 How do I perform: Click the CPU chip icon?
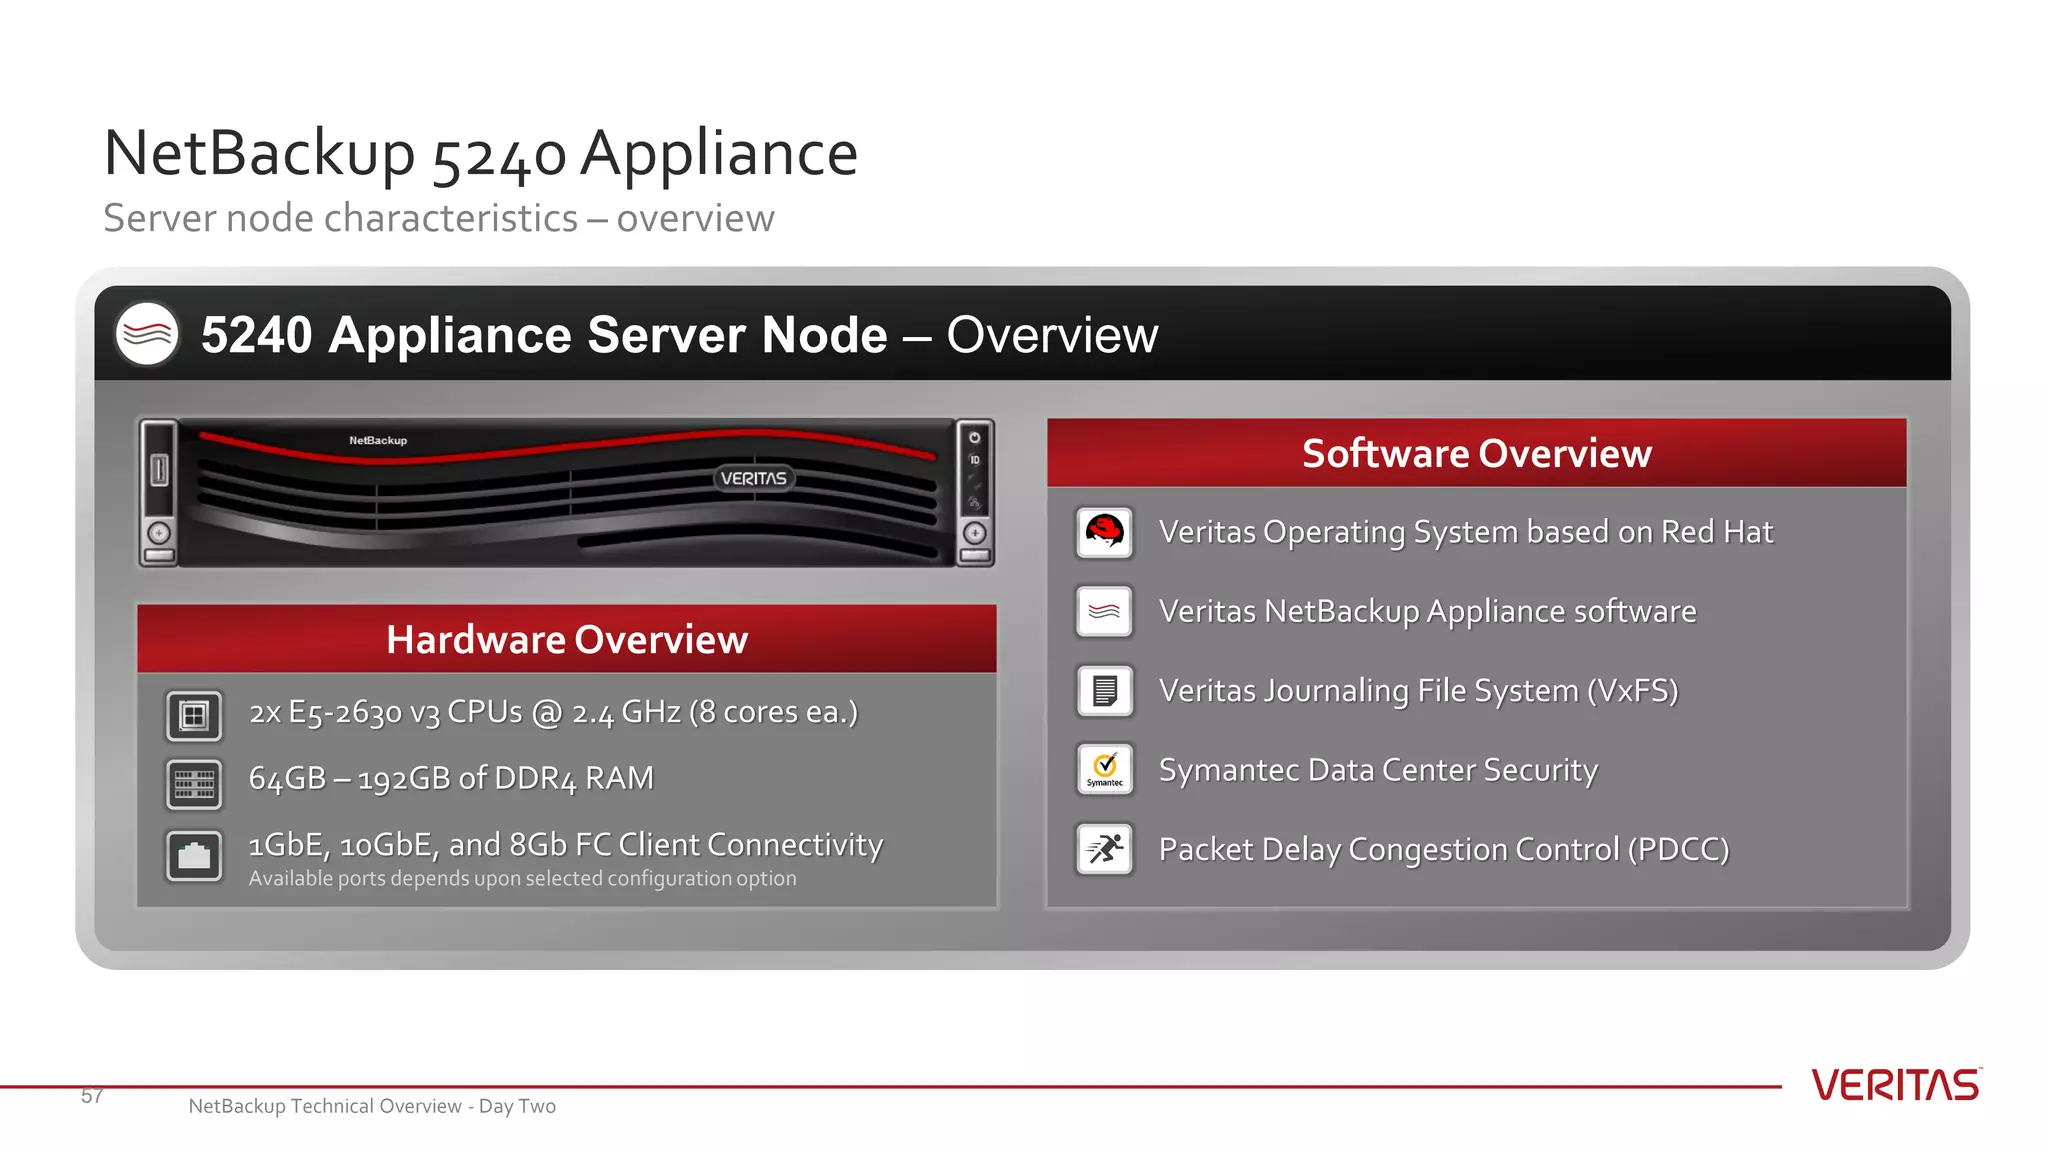[194, 716]
